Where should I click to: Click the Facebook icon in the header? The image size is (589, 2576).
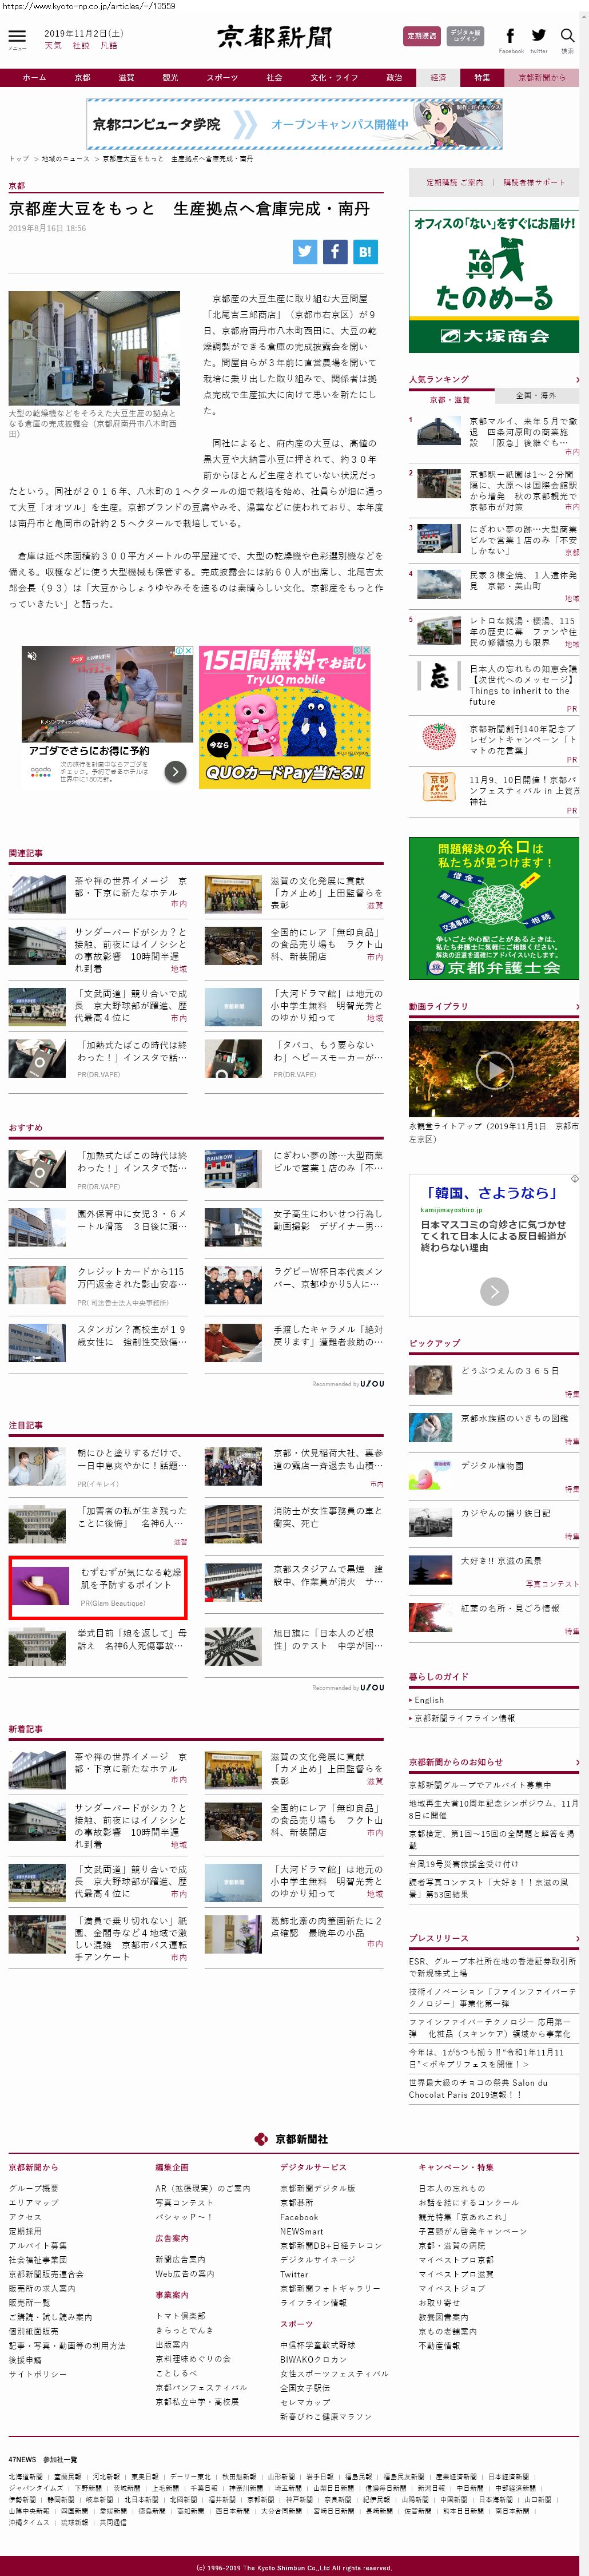[510, 36]
